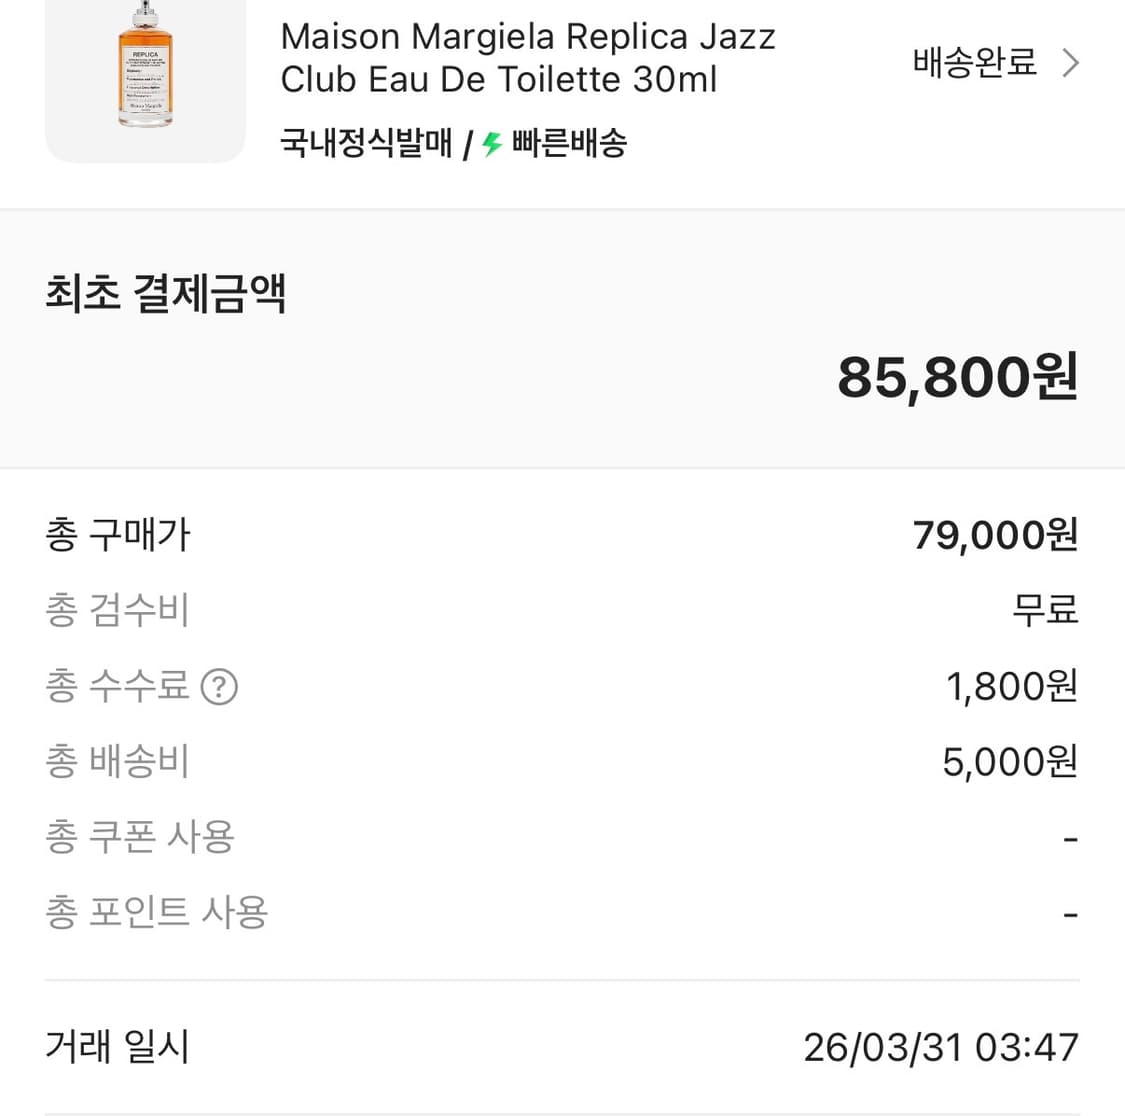This screenshot has height=1116, width=1125.
Task: Click the 총 쿠폰 사용 row
Action: [x=140, y=837]
